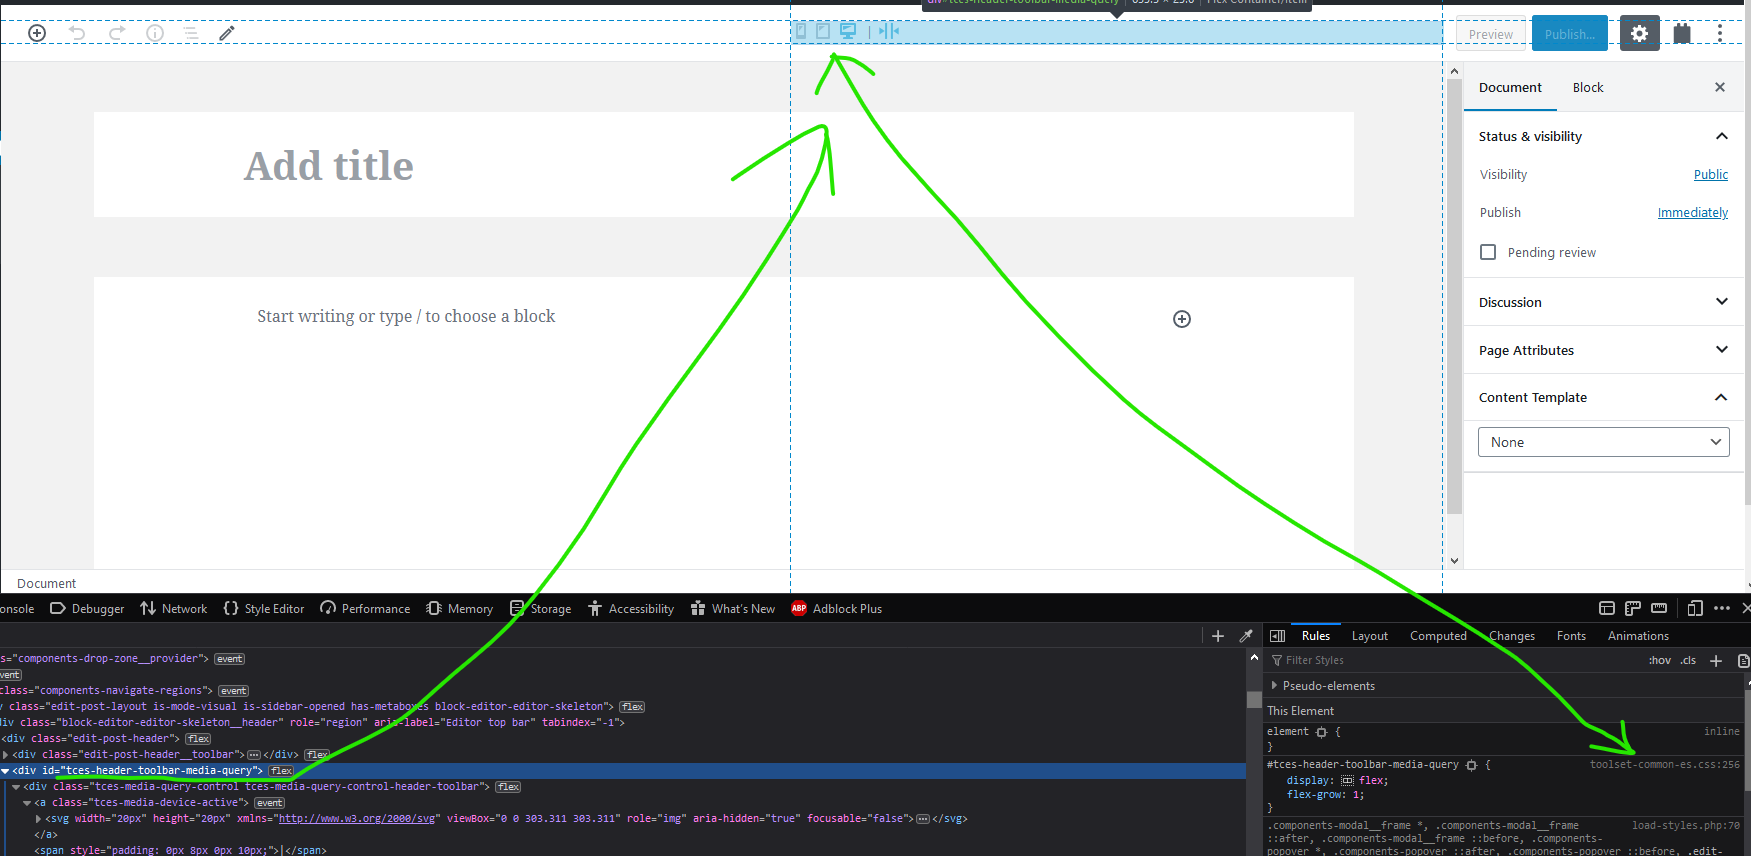Click the Start writing paragraph placeholder
The image size is (1751, 856).
tap(406, 316)
